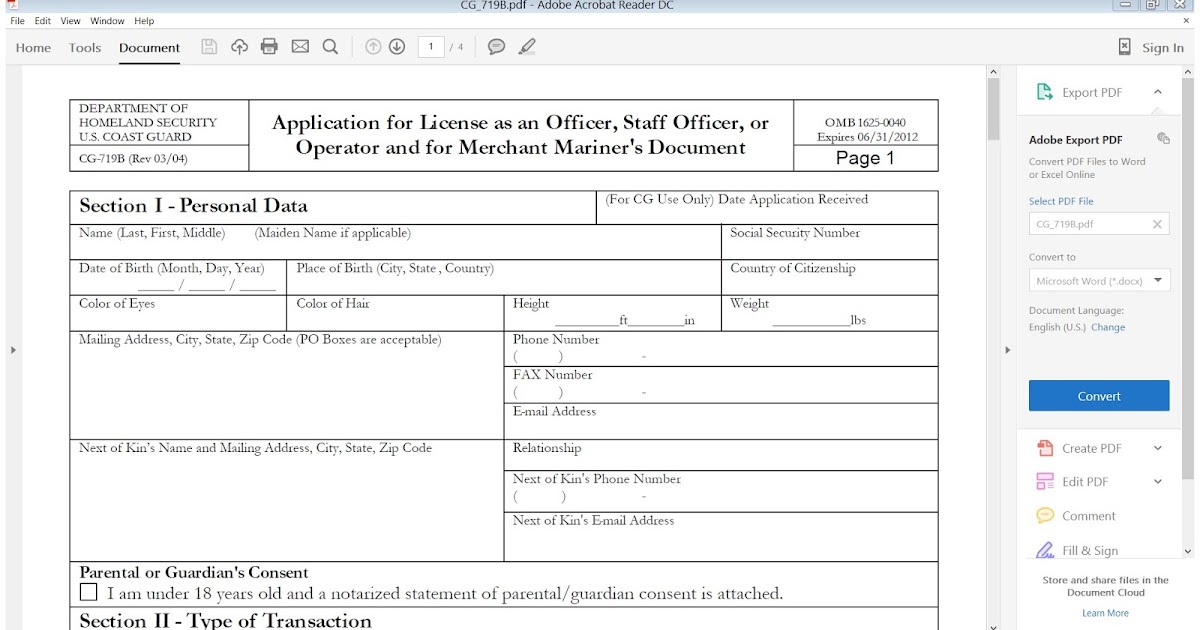
Task: Switch to the Document tab
Action: point(149,48)
